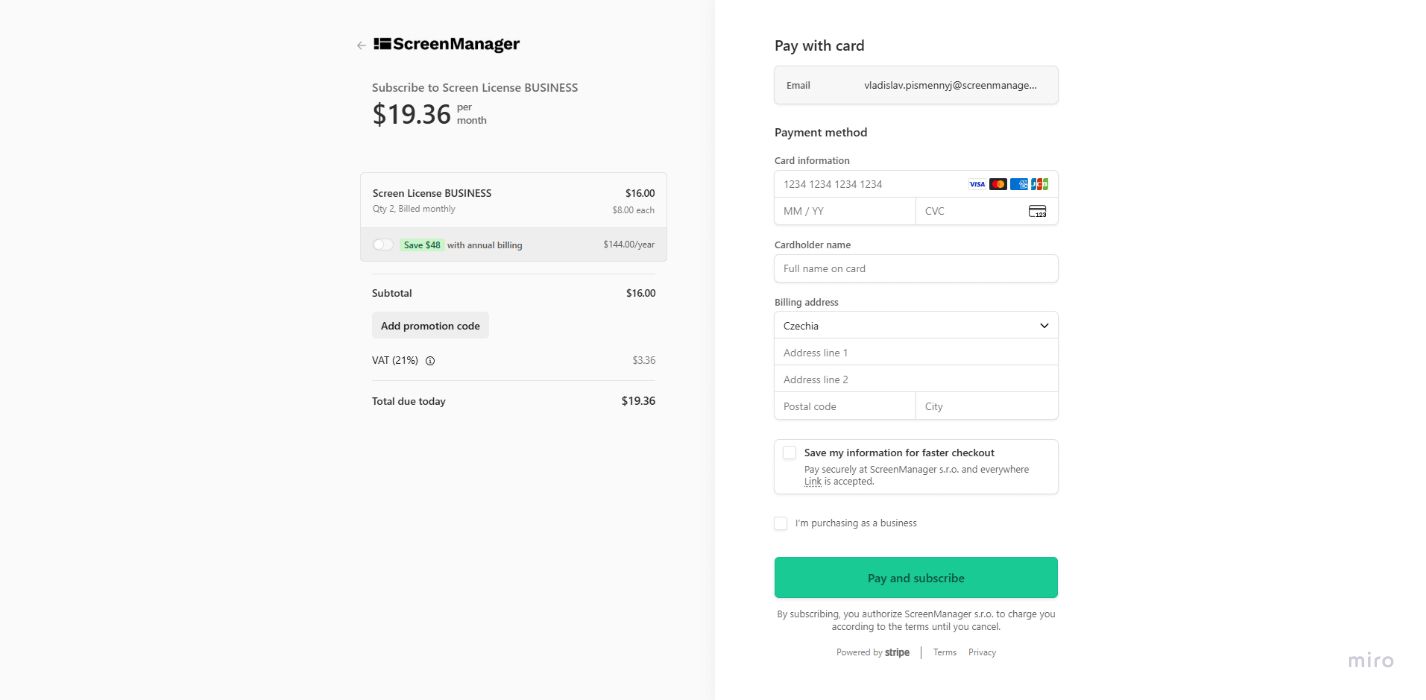Toggle the annual billing switch

point(383,245)
